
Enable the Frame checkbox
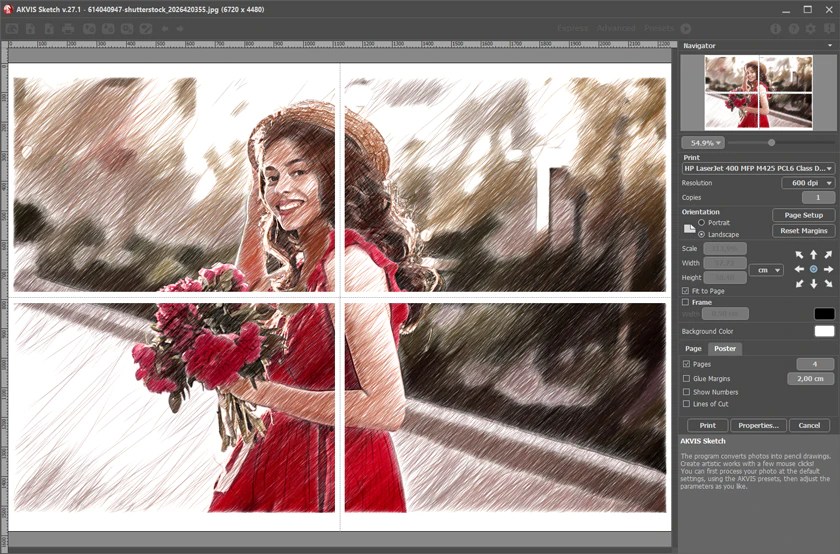click(685, 302)
